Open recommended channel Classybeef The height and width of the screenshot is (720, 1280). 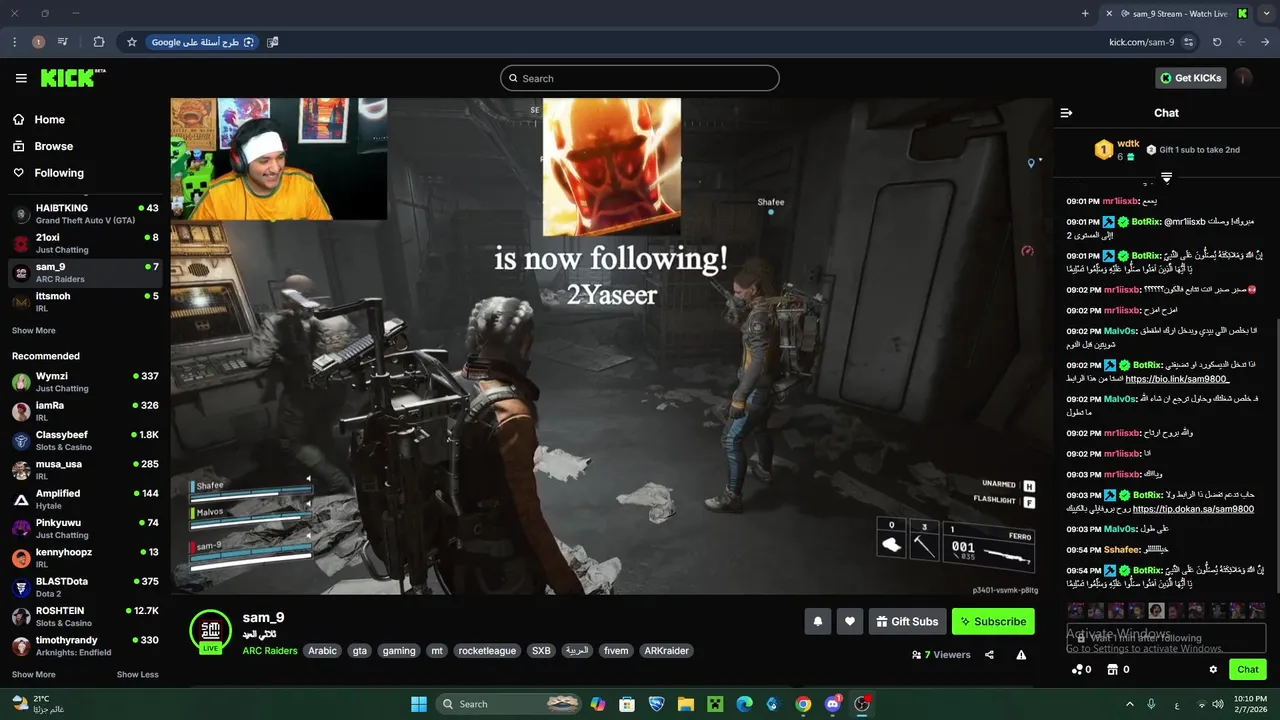point(85,441)
